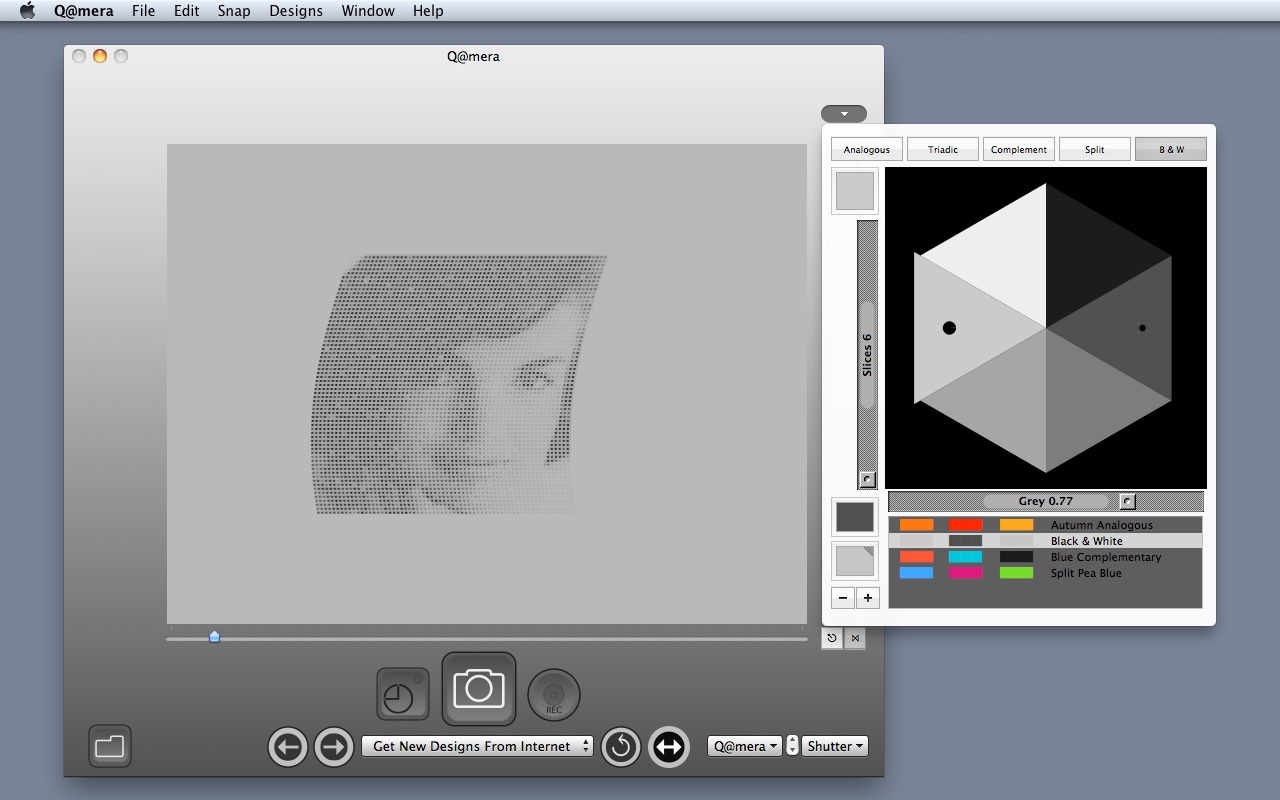Toggle the horizontal flip mirror button
Screen dimensions: 1280x800
coord(669,747)
